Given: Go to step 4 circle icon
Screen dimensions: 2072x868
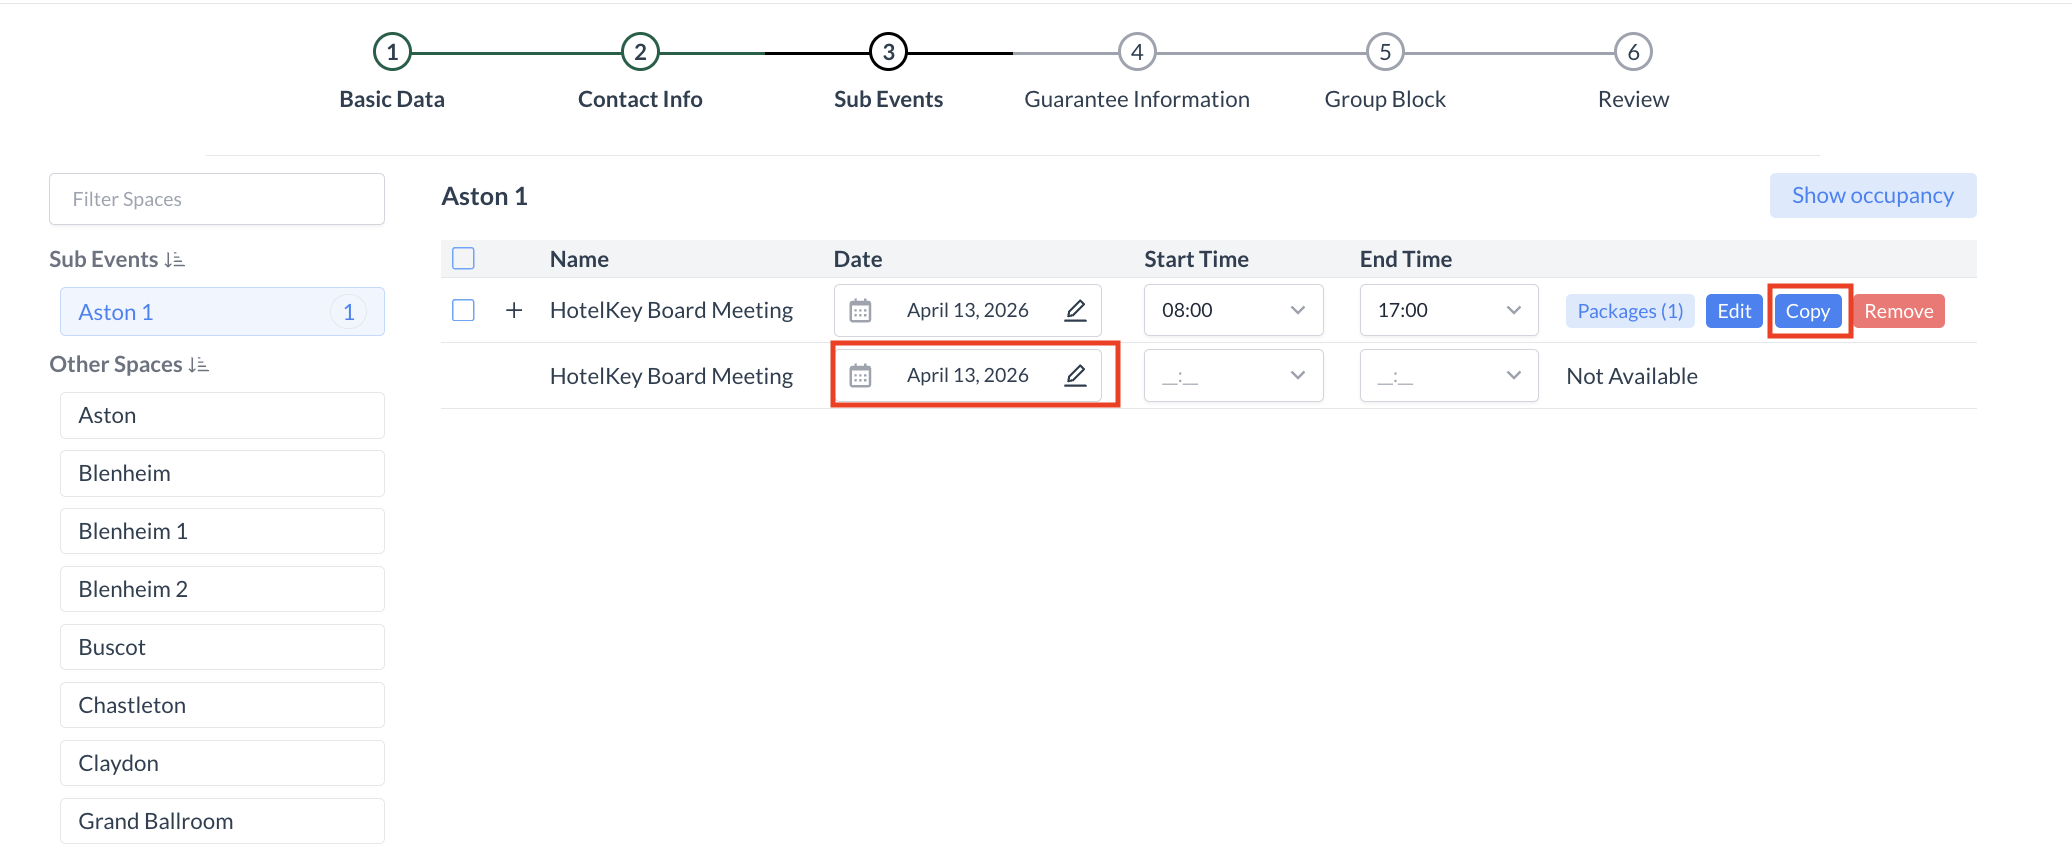Looking at the screenshot, I should [1136, 52].
